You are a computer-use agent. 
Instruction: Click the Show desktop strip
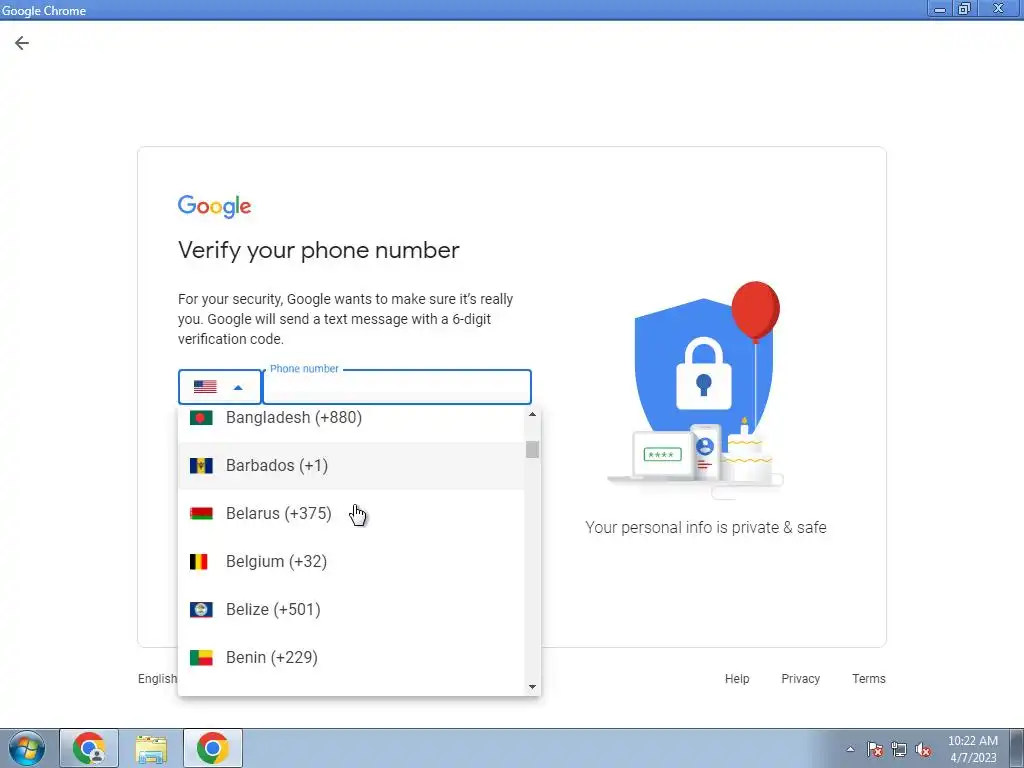(1017, 748)
